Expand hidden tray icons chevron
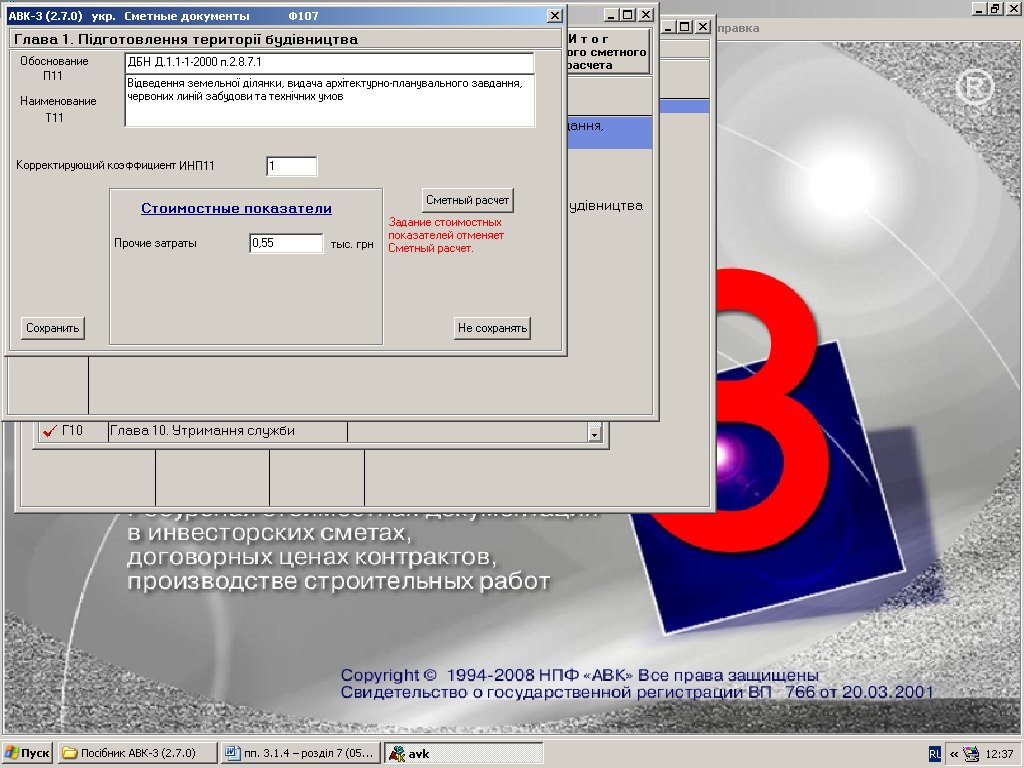1024x768 pixels. [954, 754]
